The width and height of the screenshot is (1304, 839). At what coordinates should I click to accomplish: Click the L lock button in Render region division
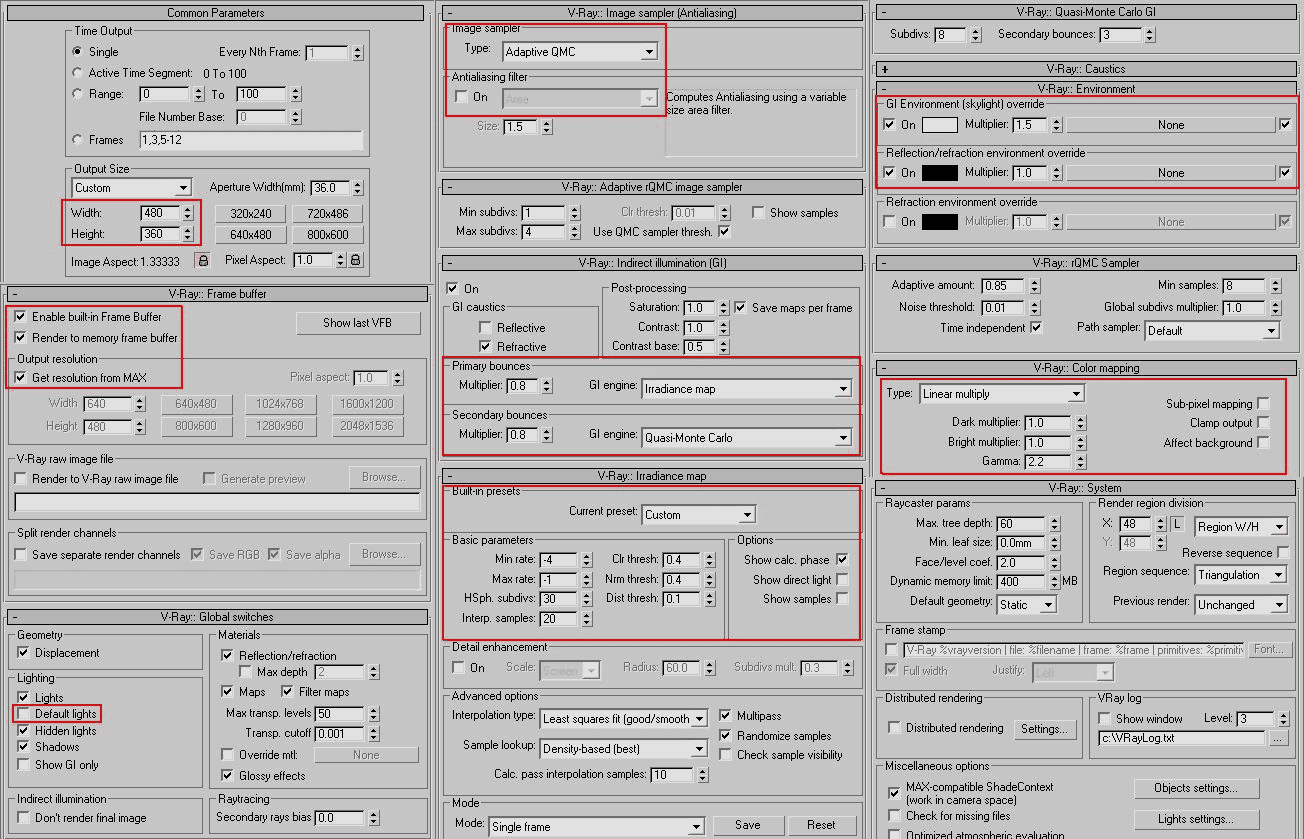coord(1177,525)
